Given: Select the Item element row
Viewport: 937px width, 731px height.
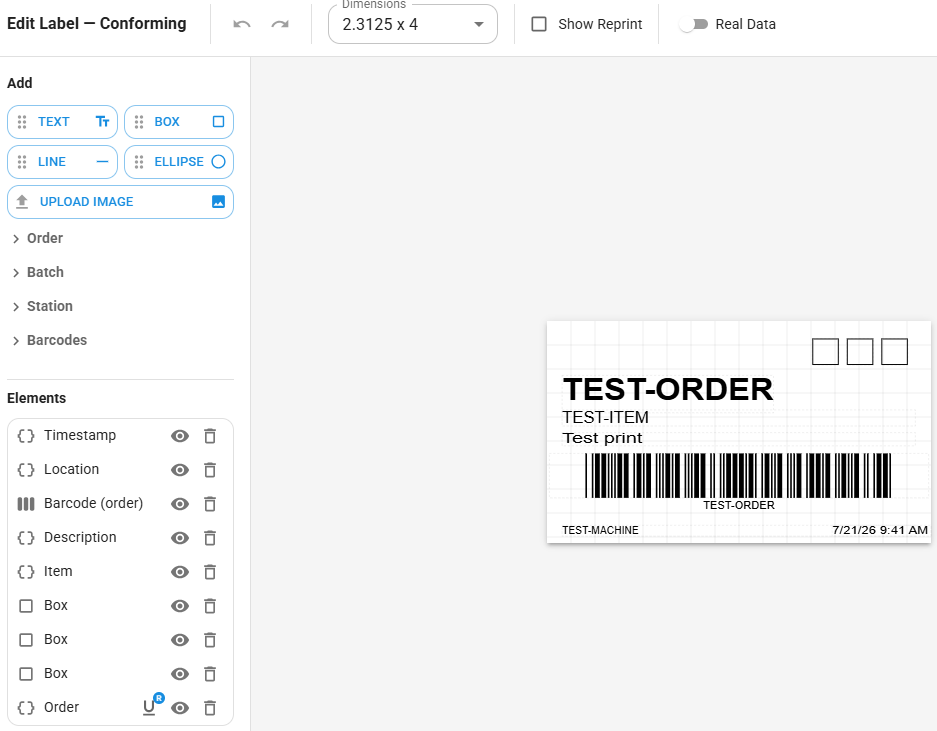Looking at the screenshot, I should [120, 572].
